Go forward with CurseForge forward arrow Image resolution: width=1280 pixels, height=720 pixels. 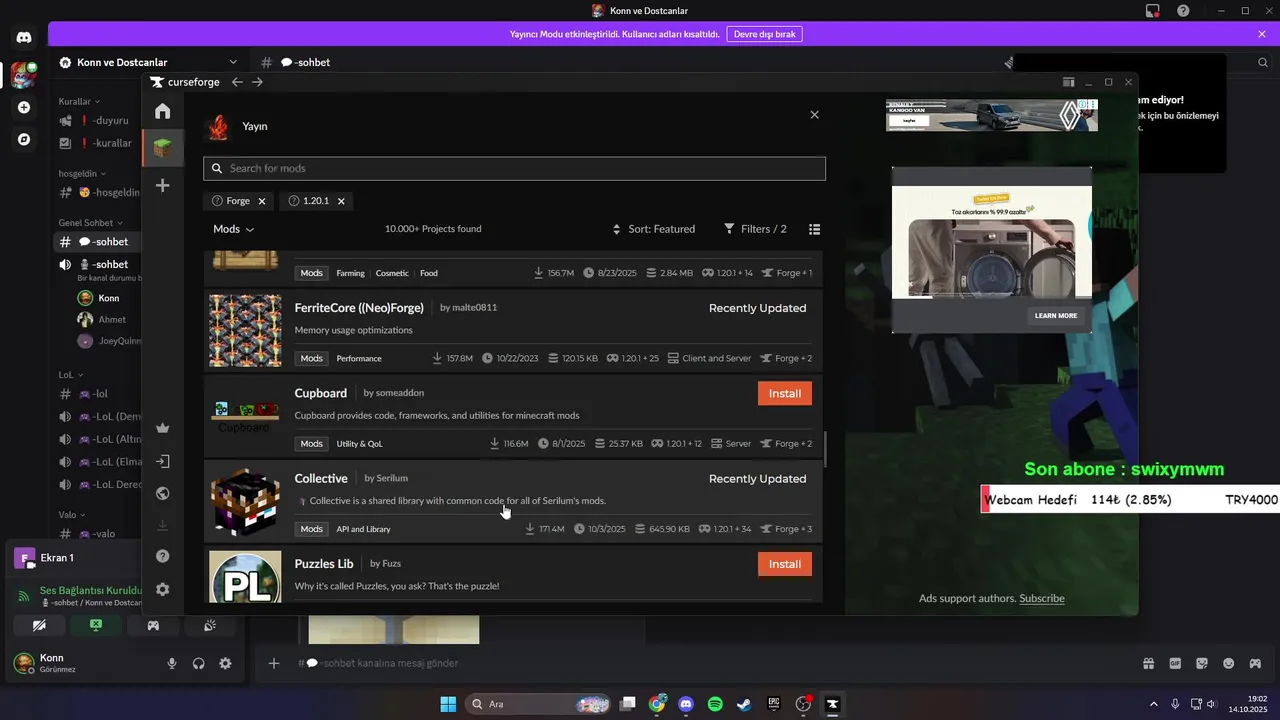click(257, 82)
